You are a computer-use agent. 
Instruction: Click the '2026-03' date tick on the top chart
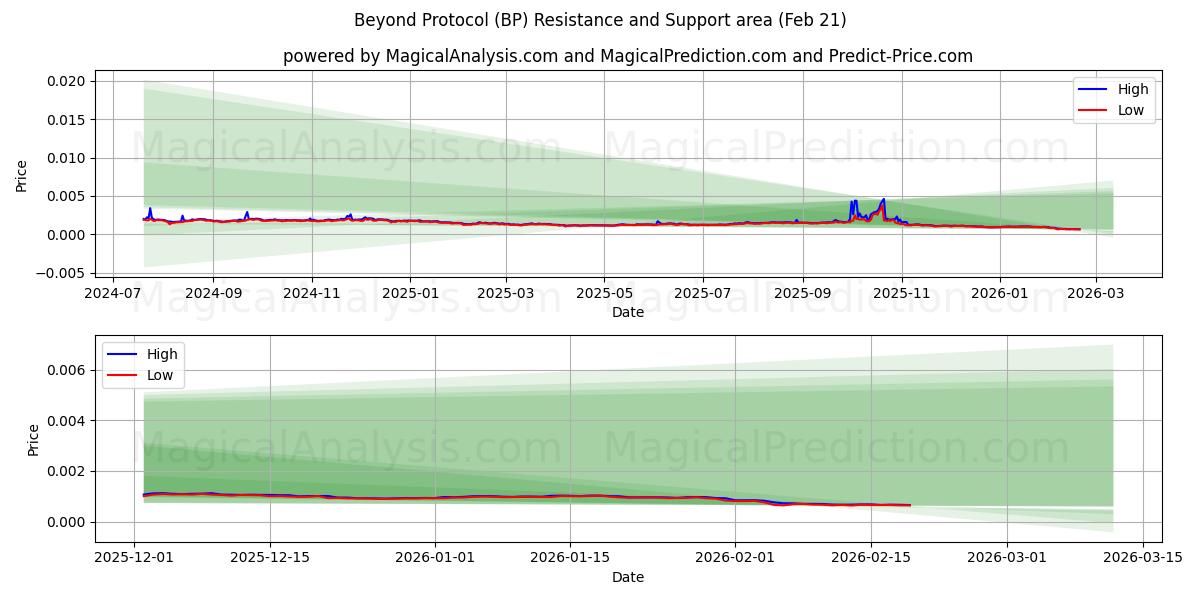tap(1096, 295)
